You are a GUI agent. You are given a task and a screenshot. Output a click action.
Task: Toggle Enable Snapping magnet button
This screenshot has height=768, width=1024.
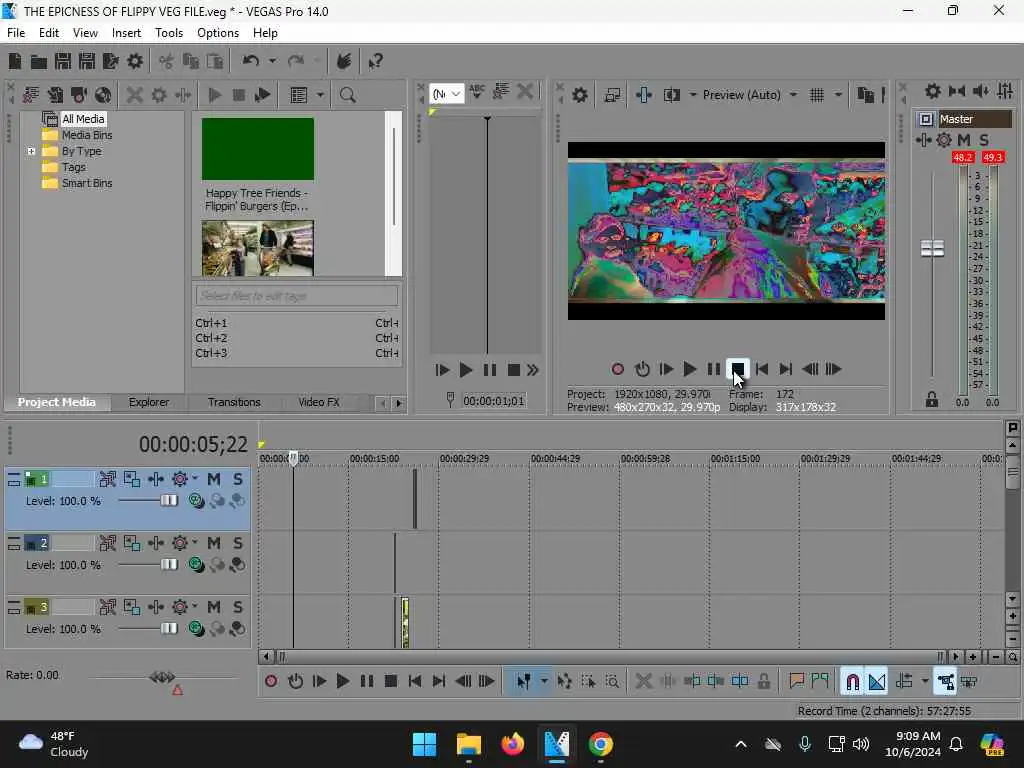[852, 682]
